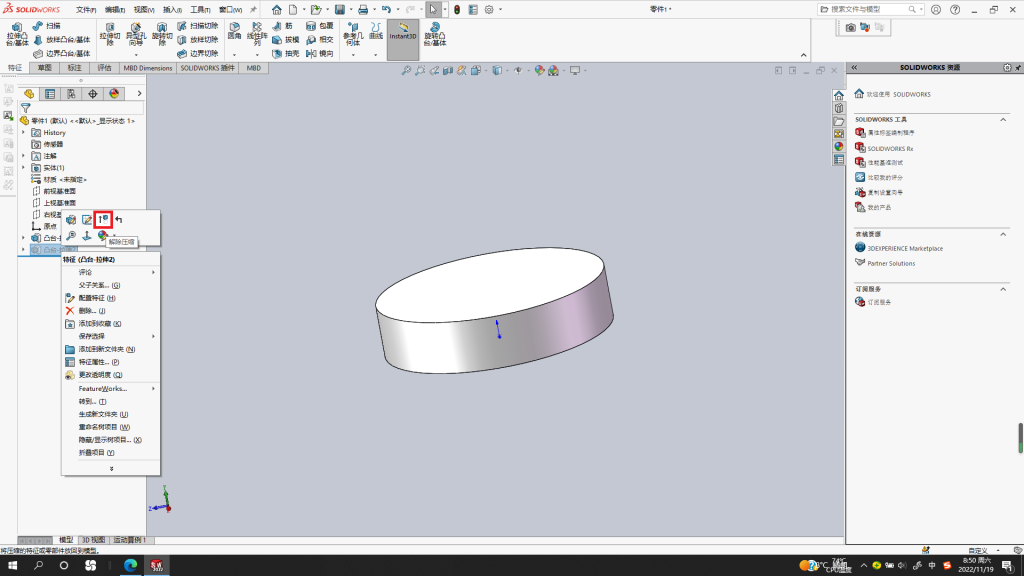Expand the 注解 (Annotations) tree node
This screenshot has height=576, width=1024.
[24, 156]
